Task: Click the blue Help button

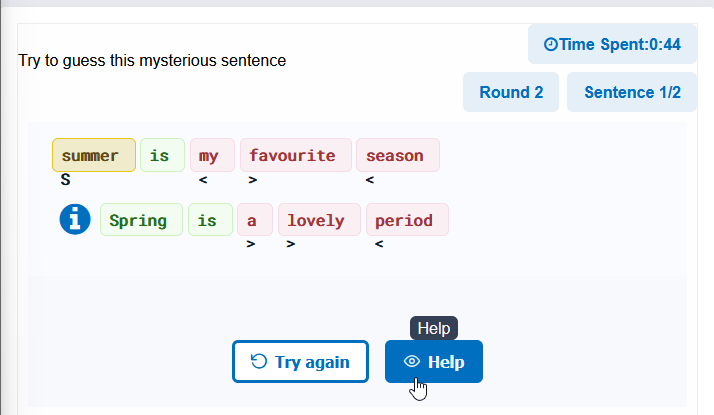Action: [434, 362]
